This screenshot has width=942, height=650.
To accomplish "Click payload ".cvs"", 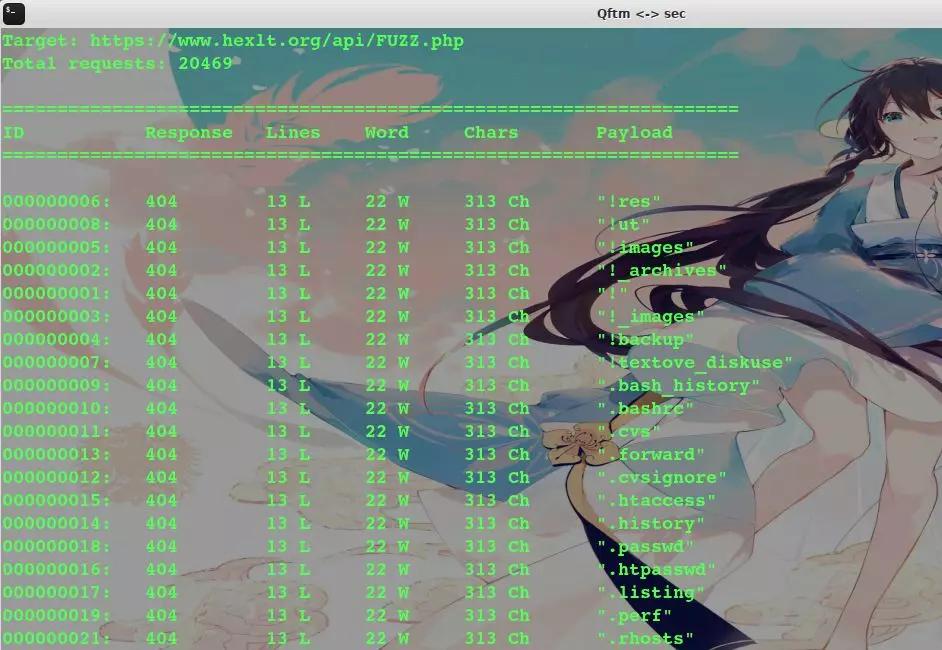I will [x=628, y=431].
